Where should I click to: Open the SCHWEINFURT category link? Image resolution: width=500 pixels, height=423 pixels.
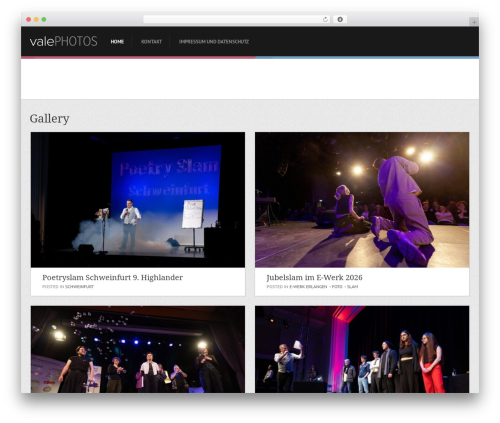coord(79,287)
